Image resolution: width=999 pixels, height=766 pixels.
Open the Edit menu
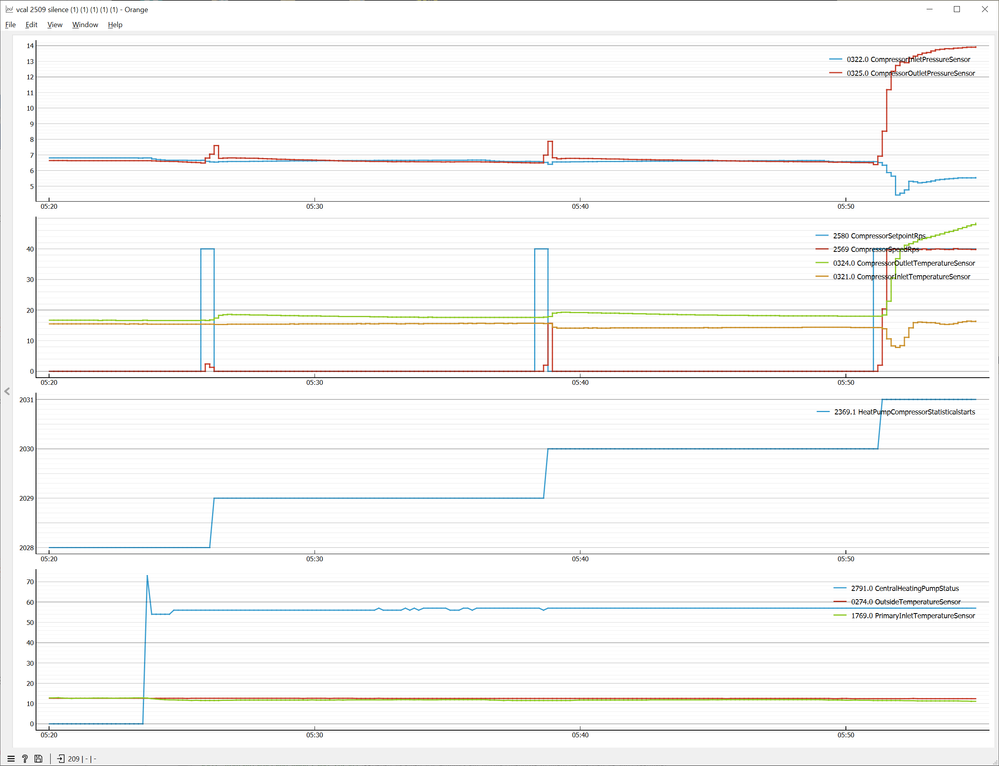point(31,24)
